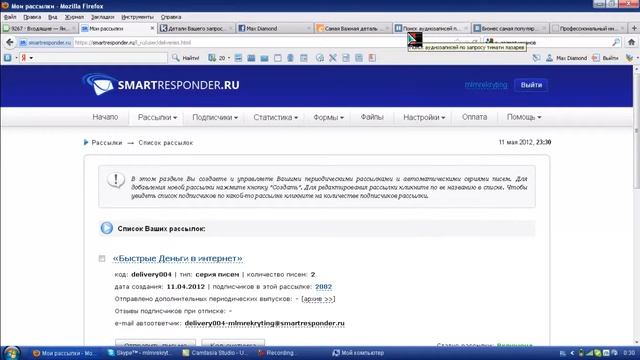Screen dimensions: 640x360
Task: Click the Рассылки breadcrumb link
Action: [107, 142]
